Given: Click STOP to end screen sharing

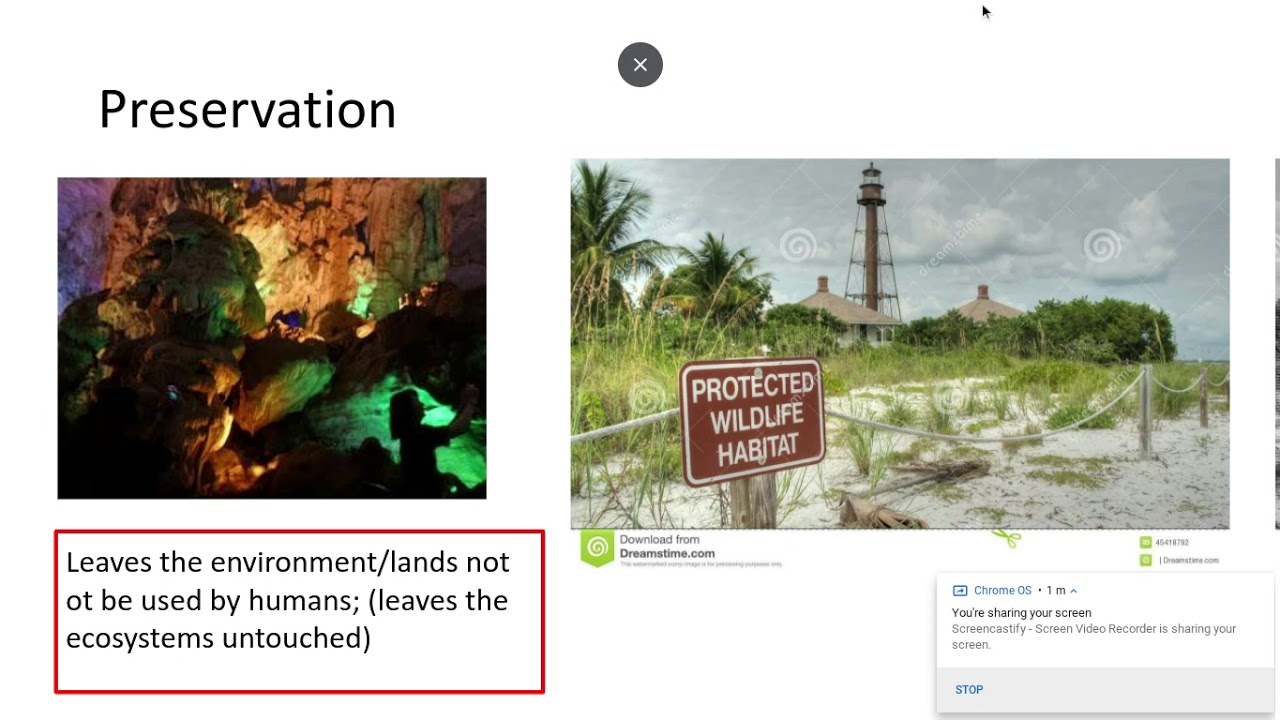Looking at the screenshot, I should [x=969, y=690].
